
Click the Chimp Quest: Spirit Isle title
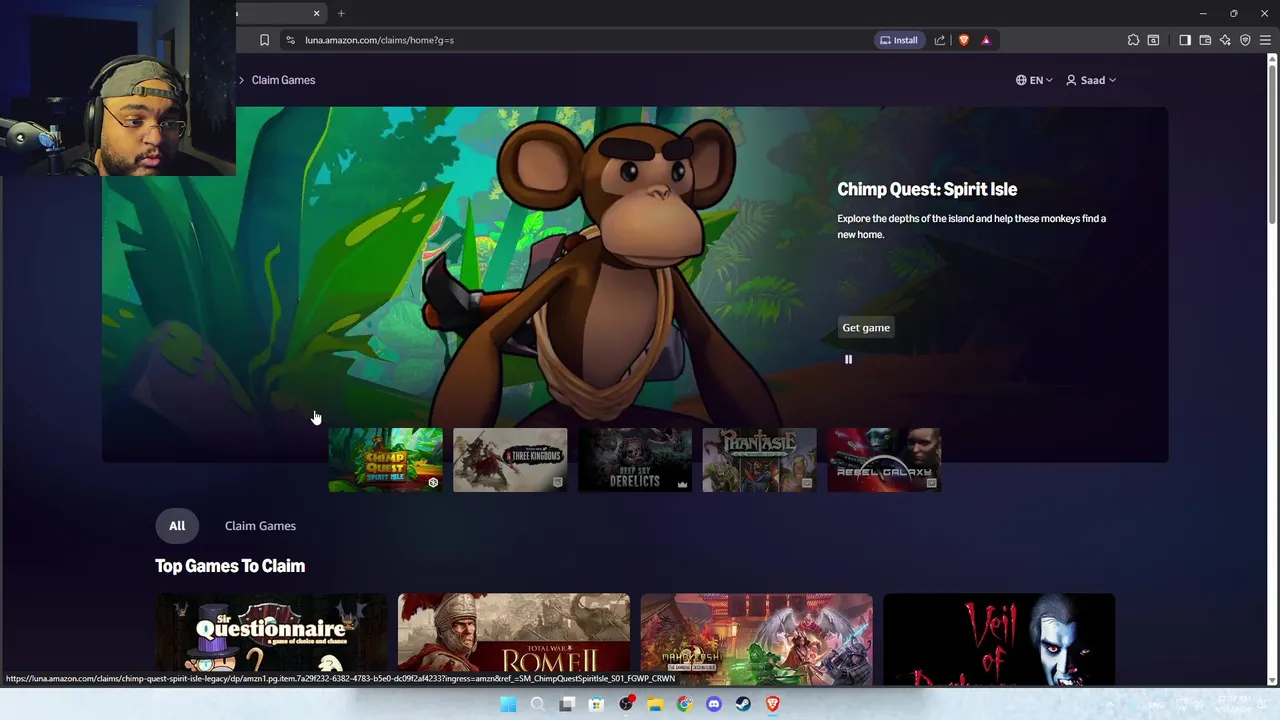pyautogui.click(x=927, y=189)
